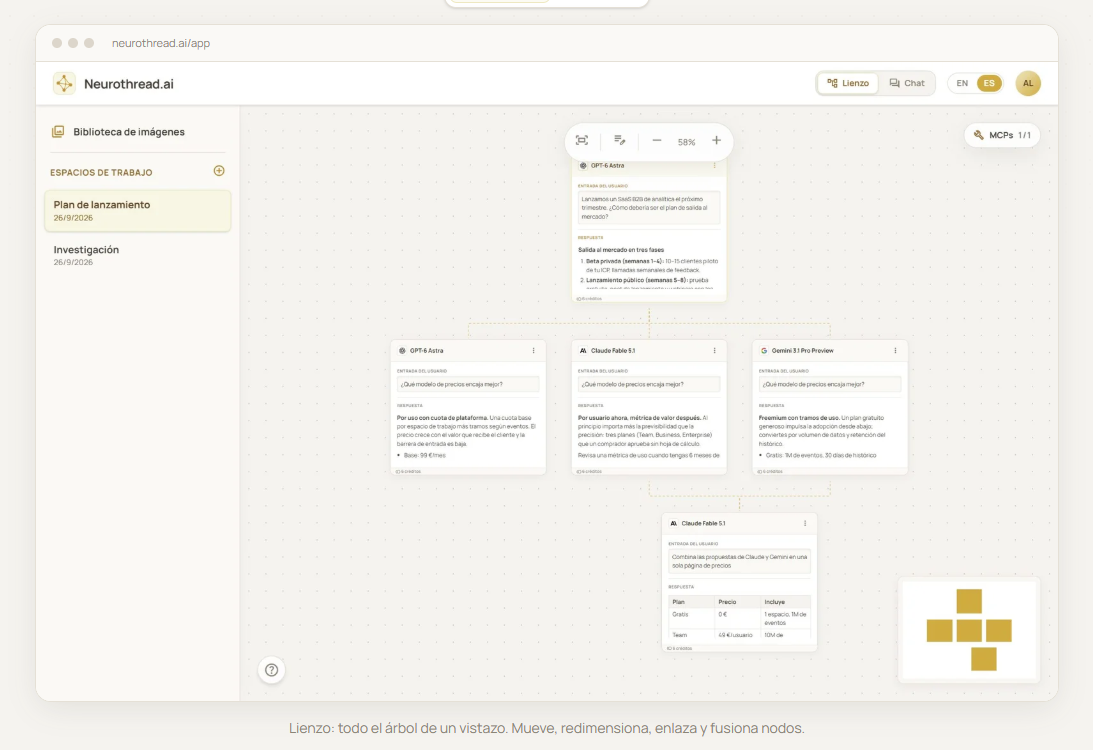Click the prompt field in the Gemini node
The width and height of the screenshot is (1093, 750).
tap(830, 384)
